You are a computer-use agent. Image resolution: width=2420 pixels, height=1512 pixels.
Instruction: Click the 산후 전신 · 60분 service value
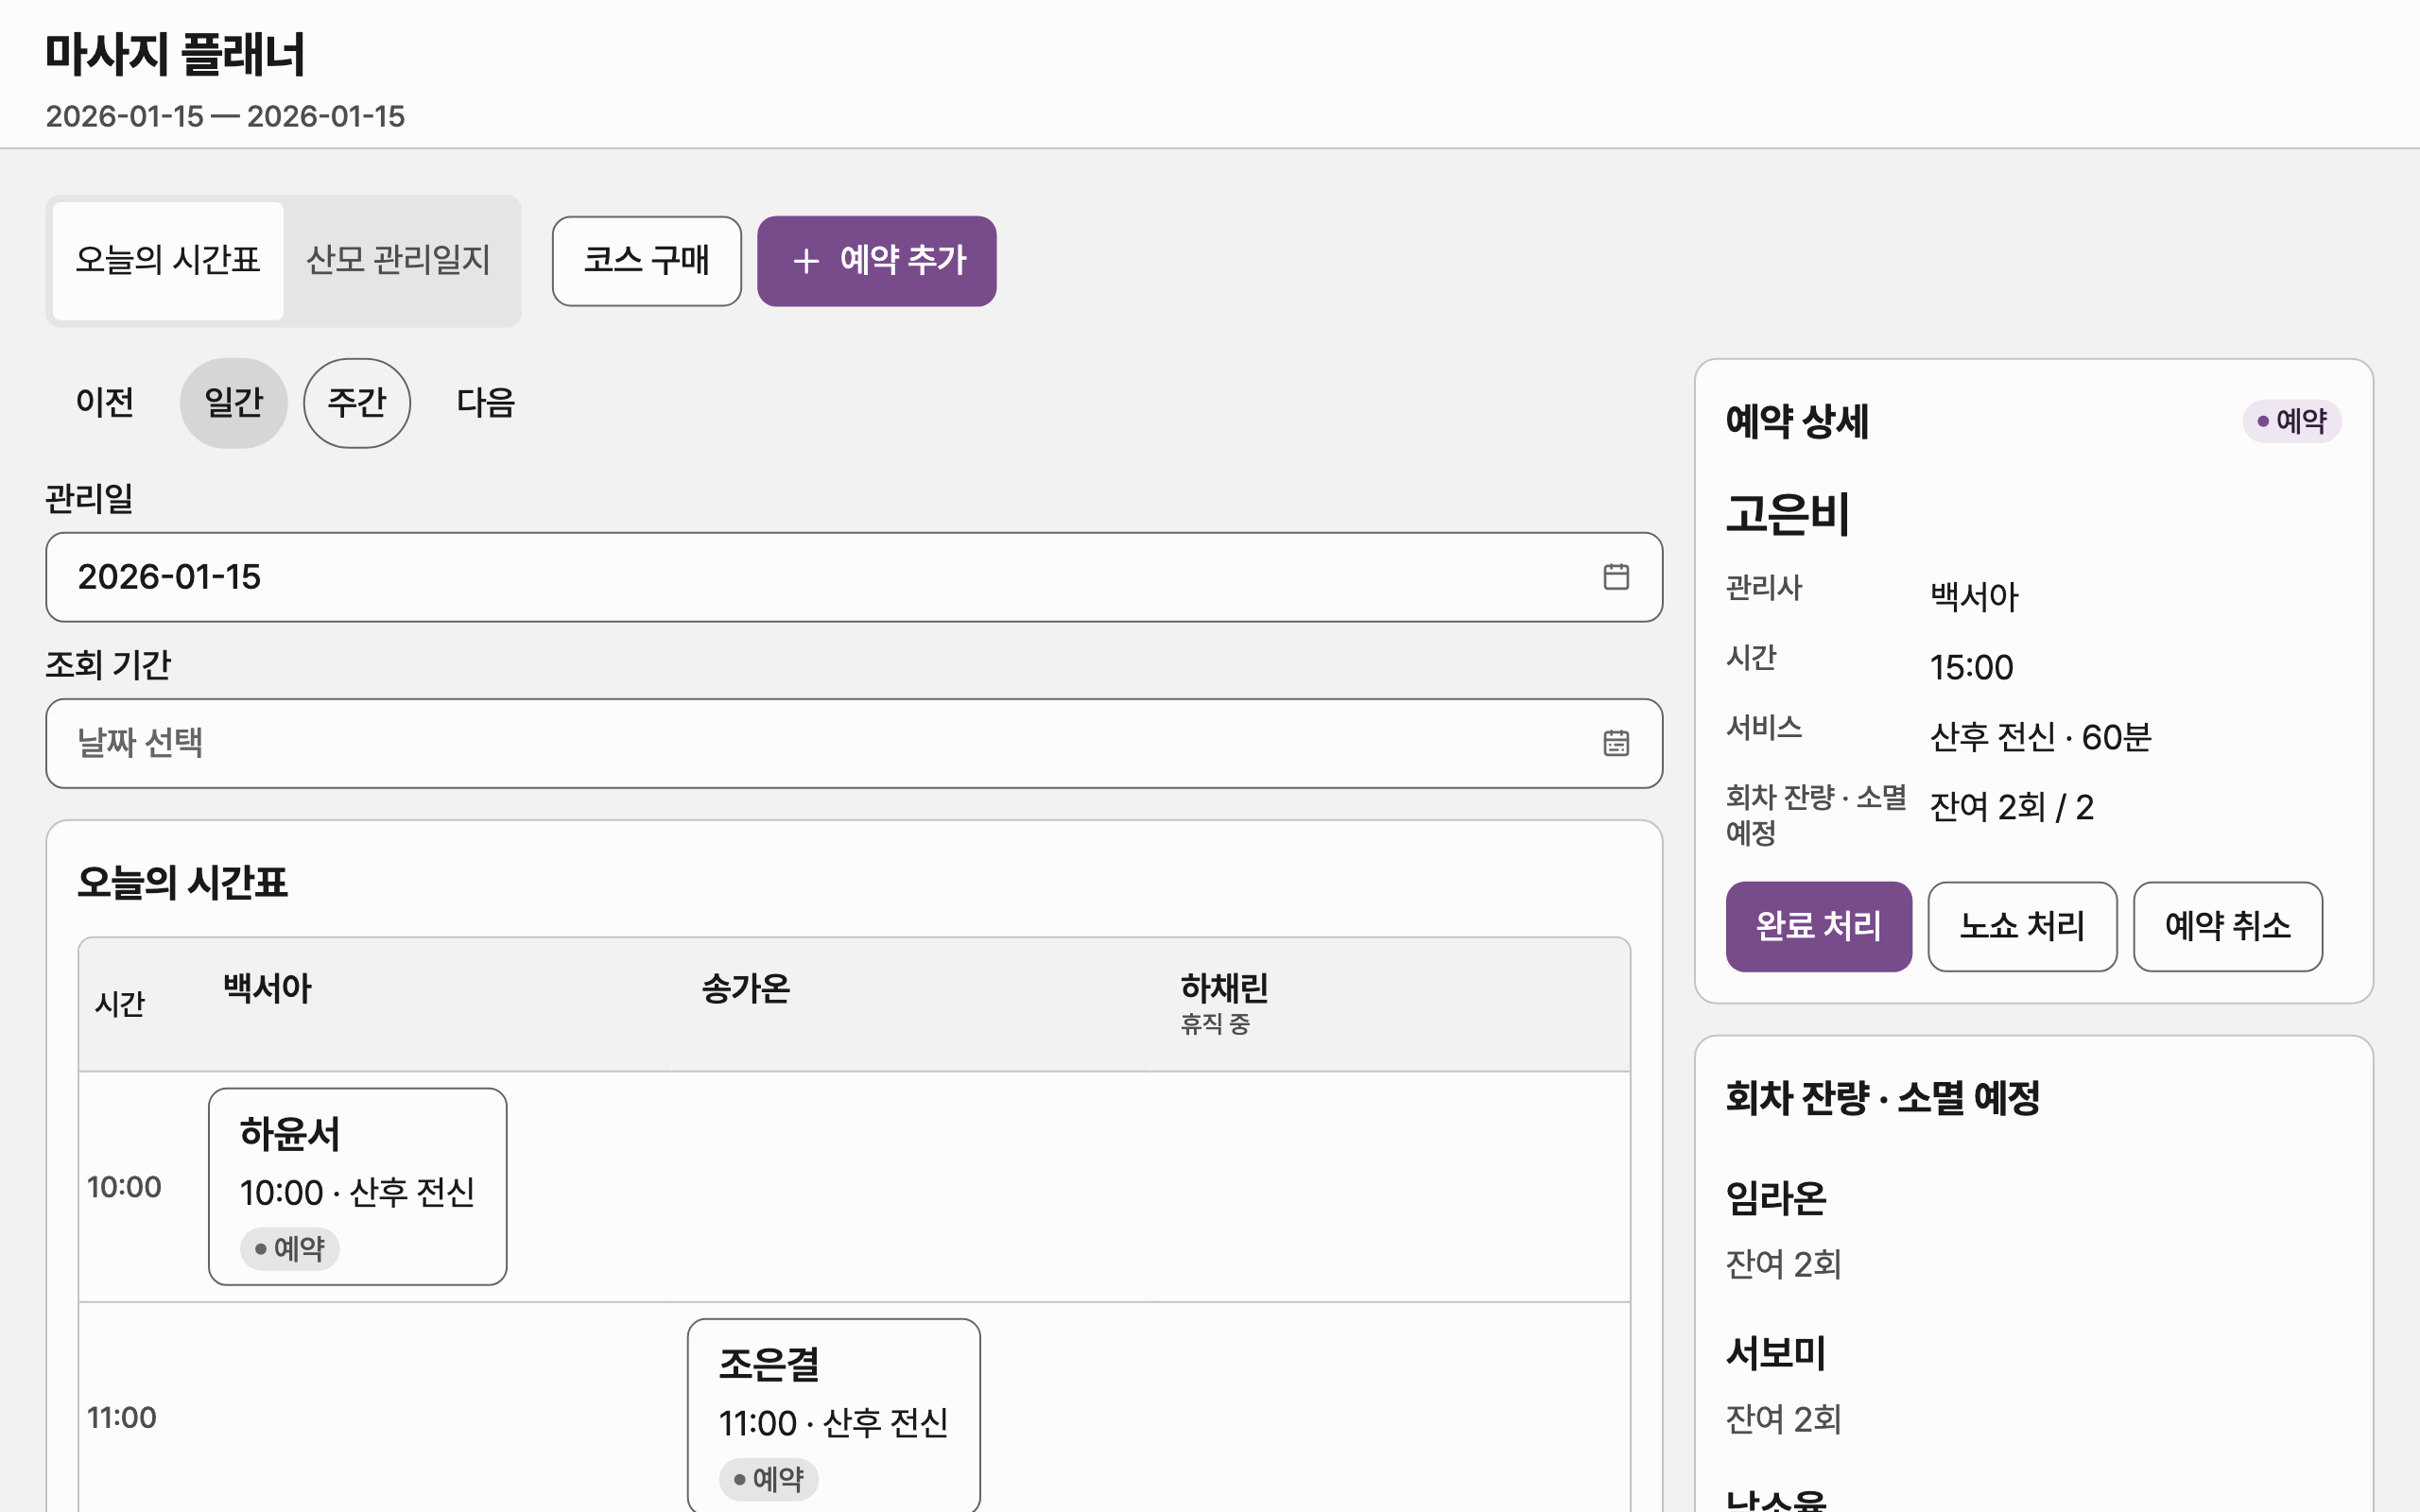[2040, 737]
